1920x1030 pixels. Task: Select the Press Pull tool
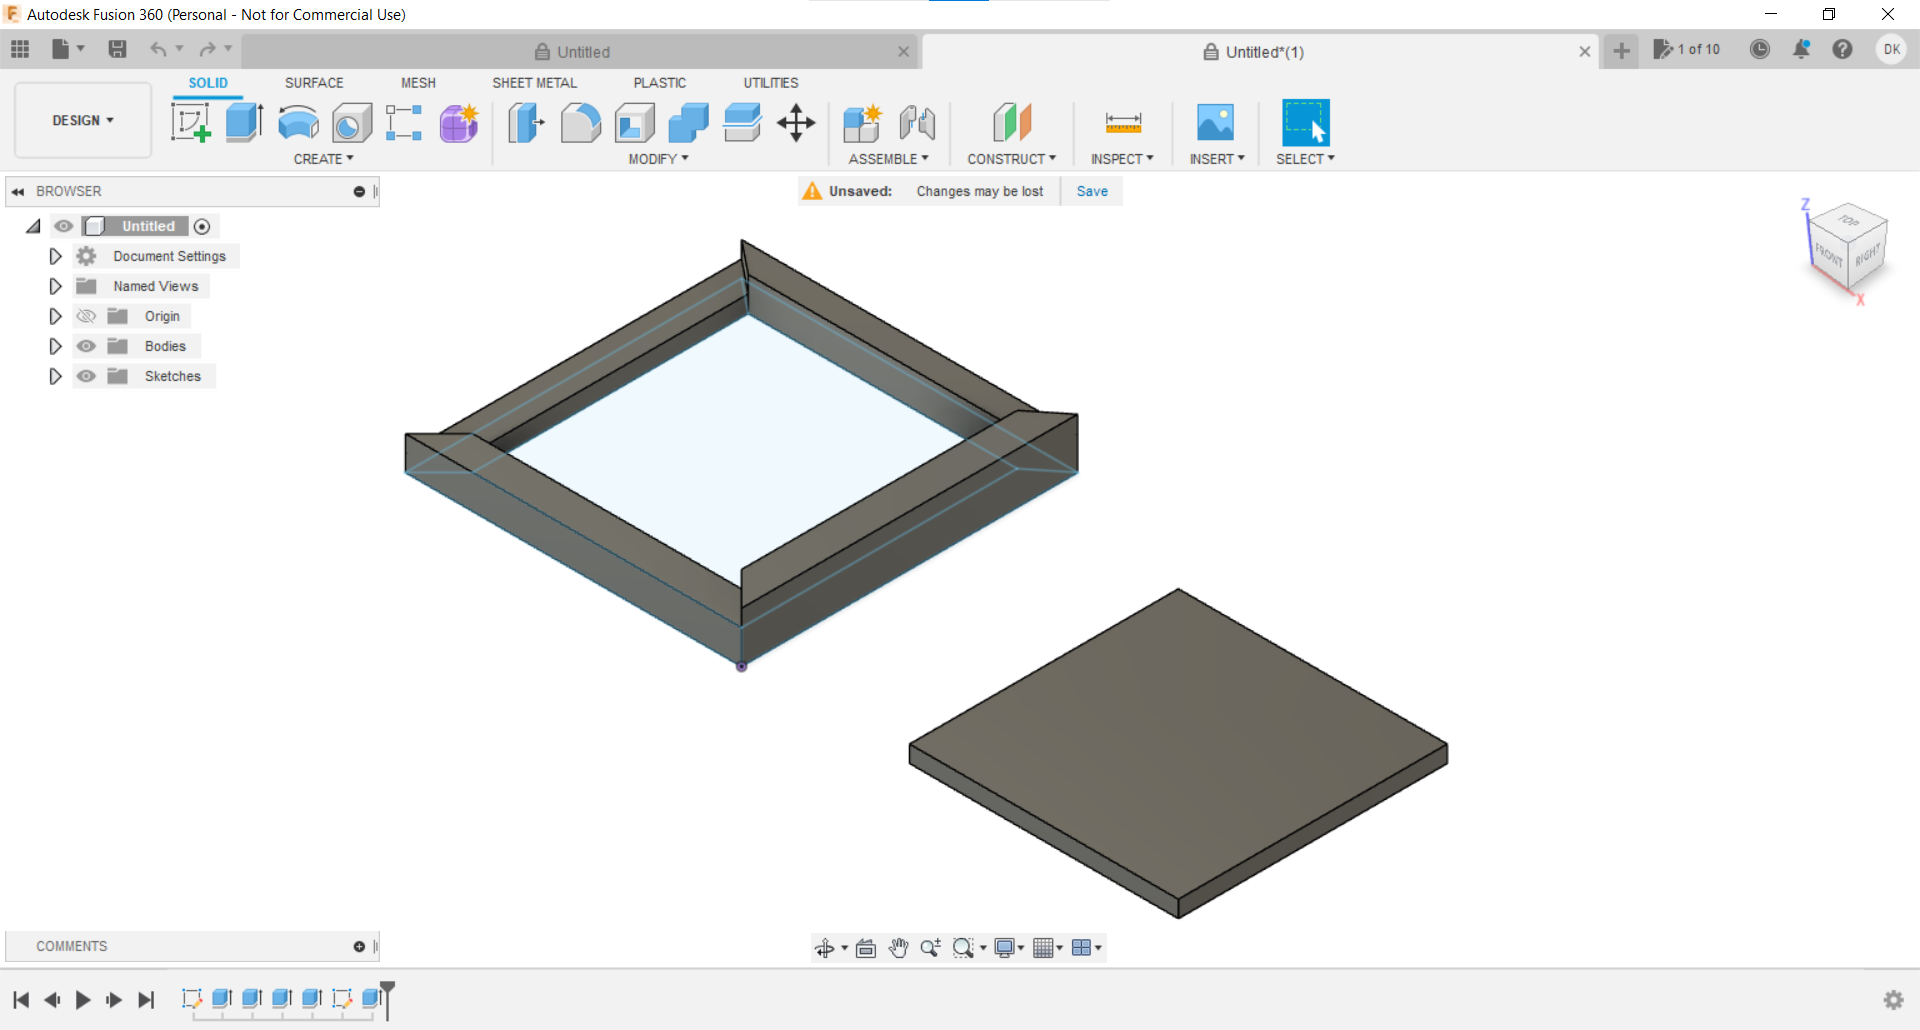tap(525, 122)
